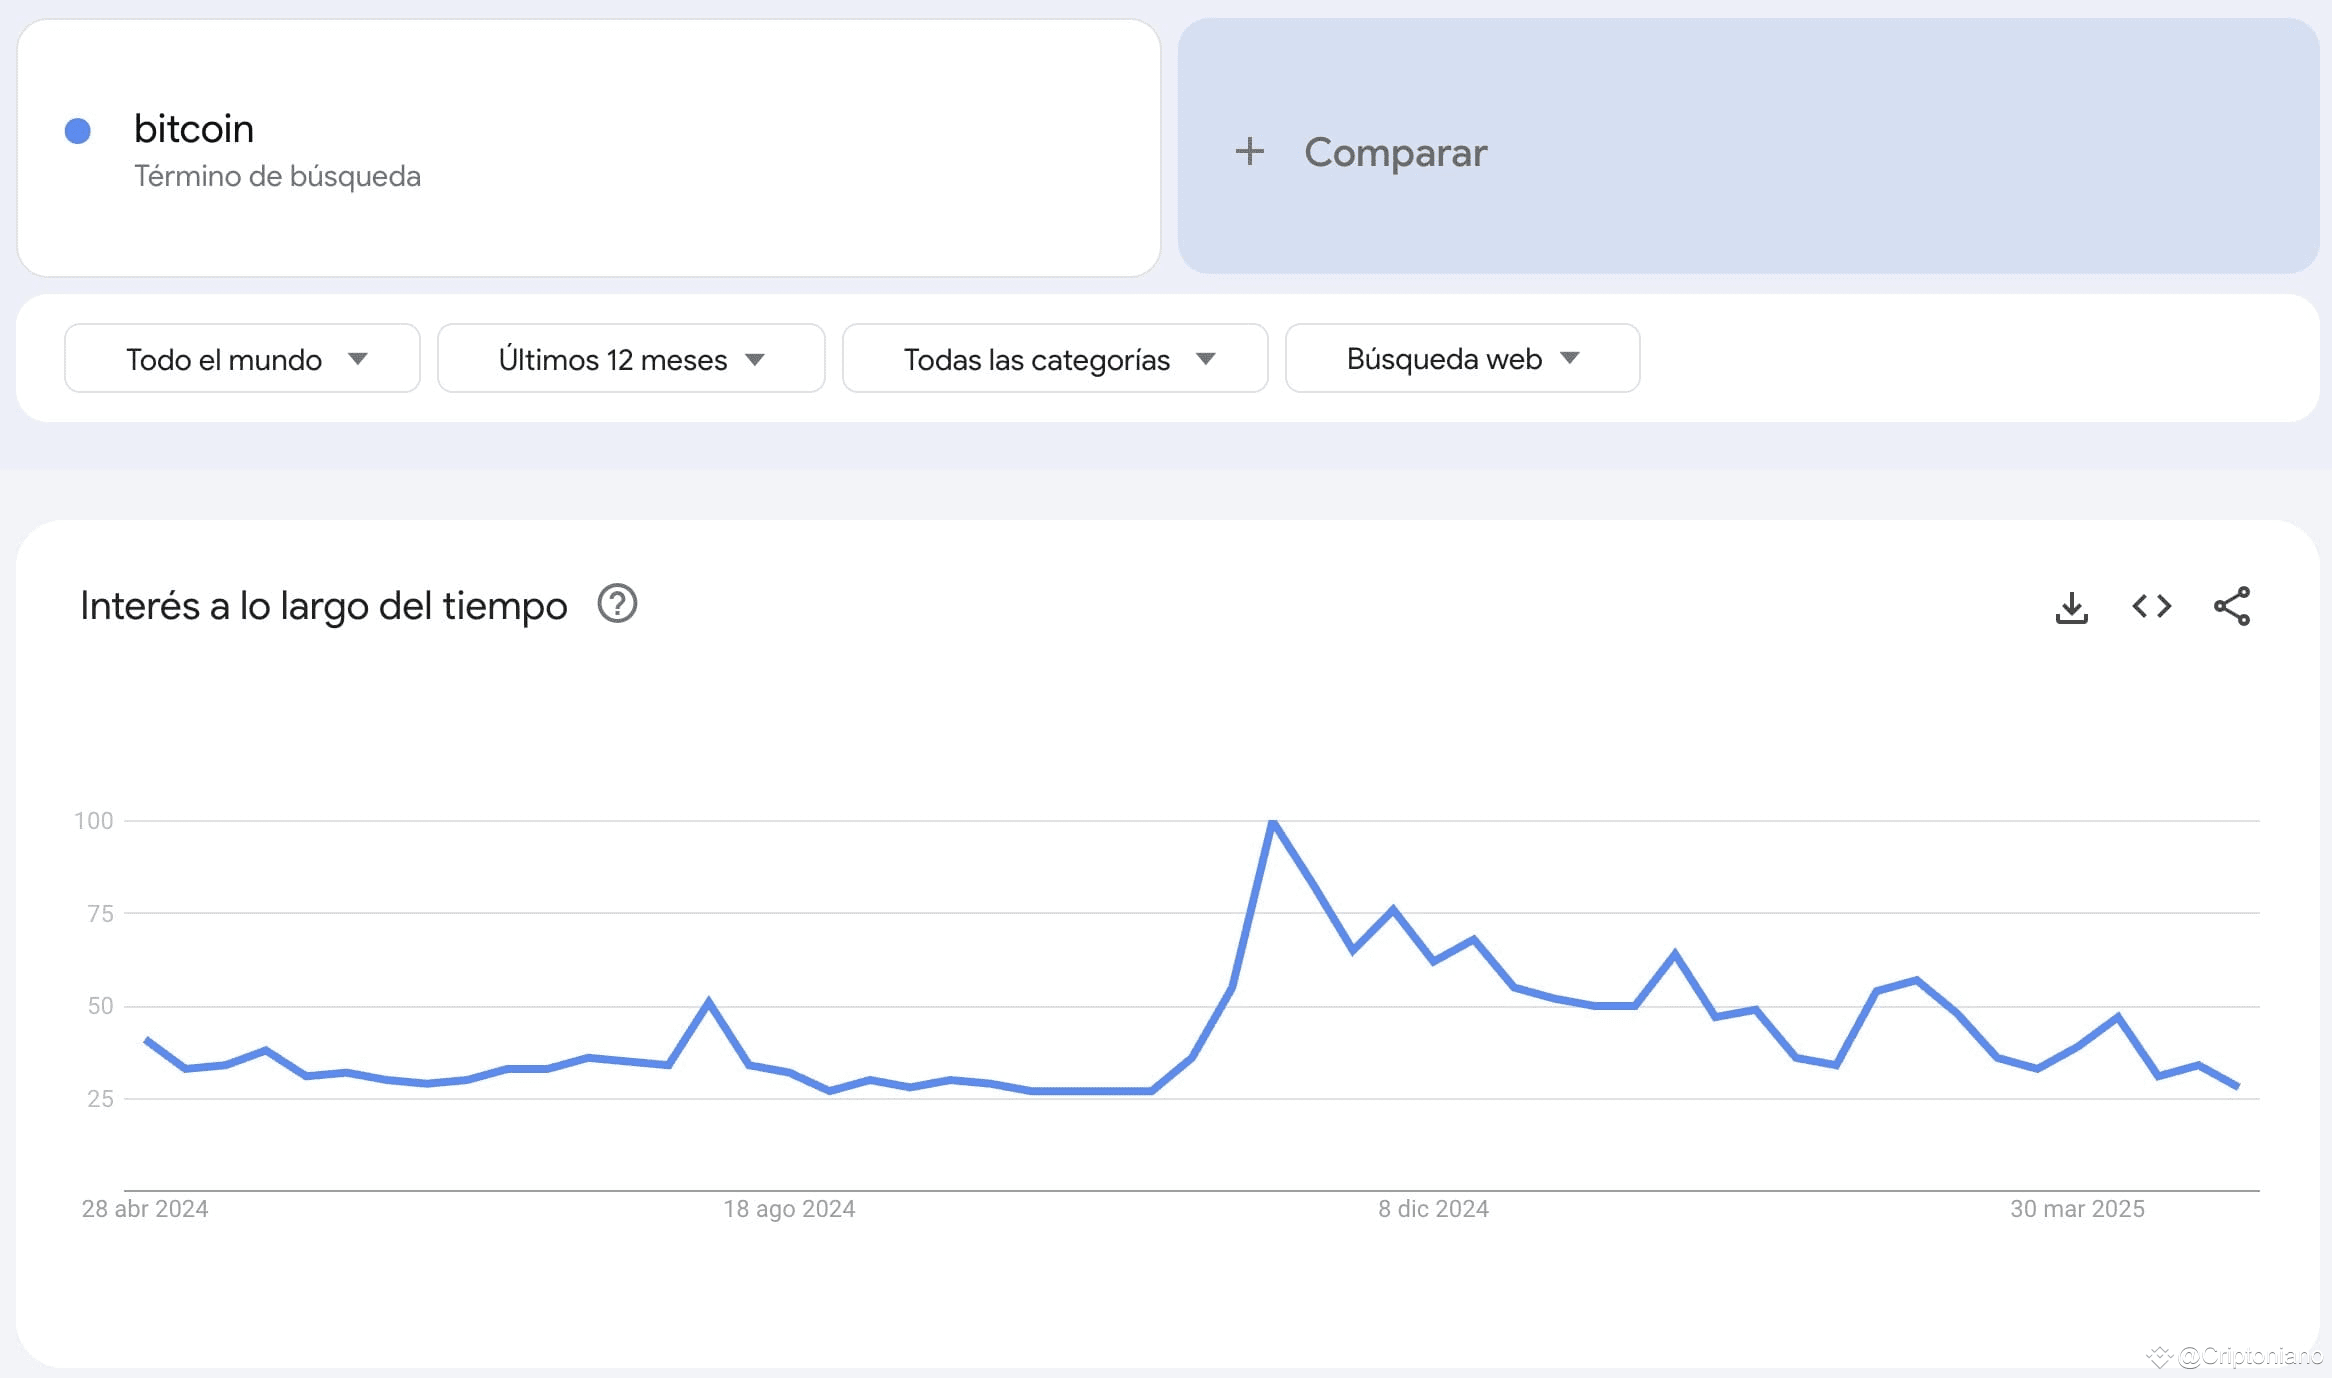The image size is (2332, 1378).
Task: Expand the Todo el mundo region dropdown
Action: [242, 358]
